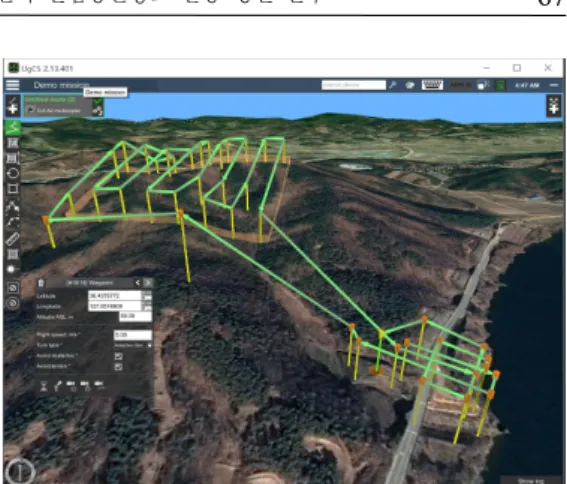Select the landing point tool in left toolbar

coord(13,222)
